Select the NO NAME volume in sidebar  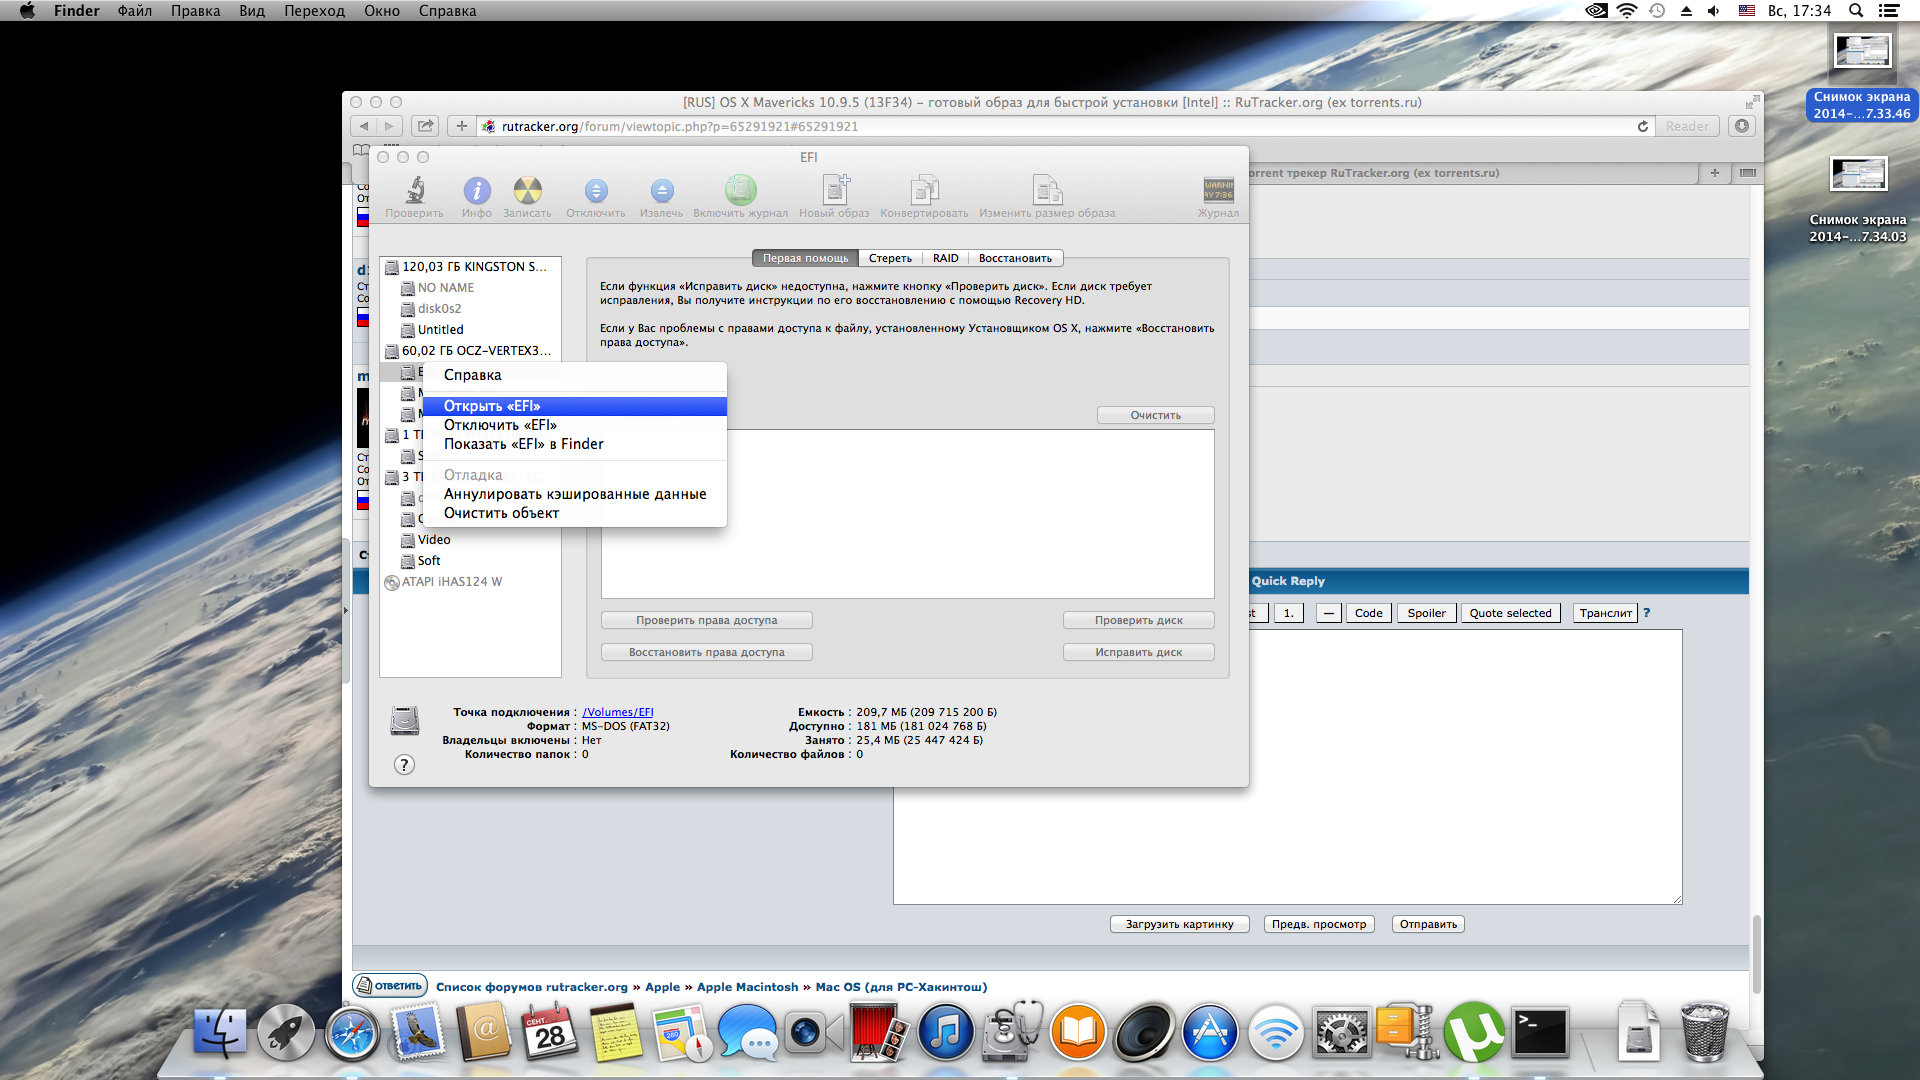[x=470, y=288]
